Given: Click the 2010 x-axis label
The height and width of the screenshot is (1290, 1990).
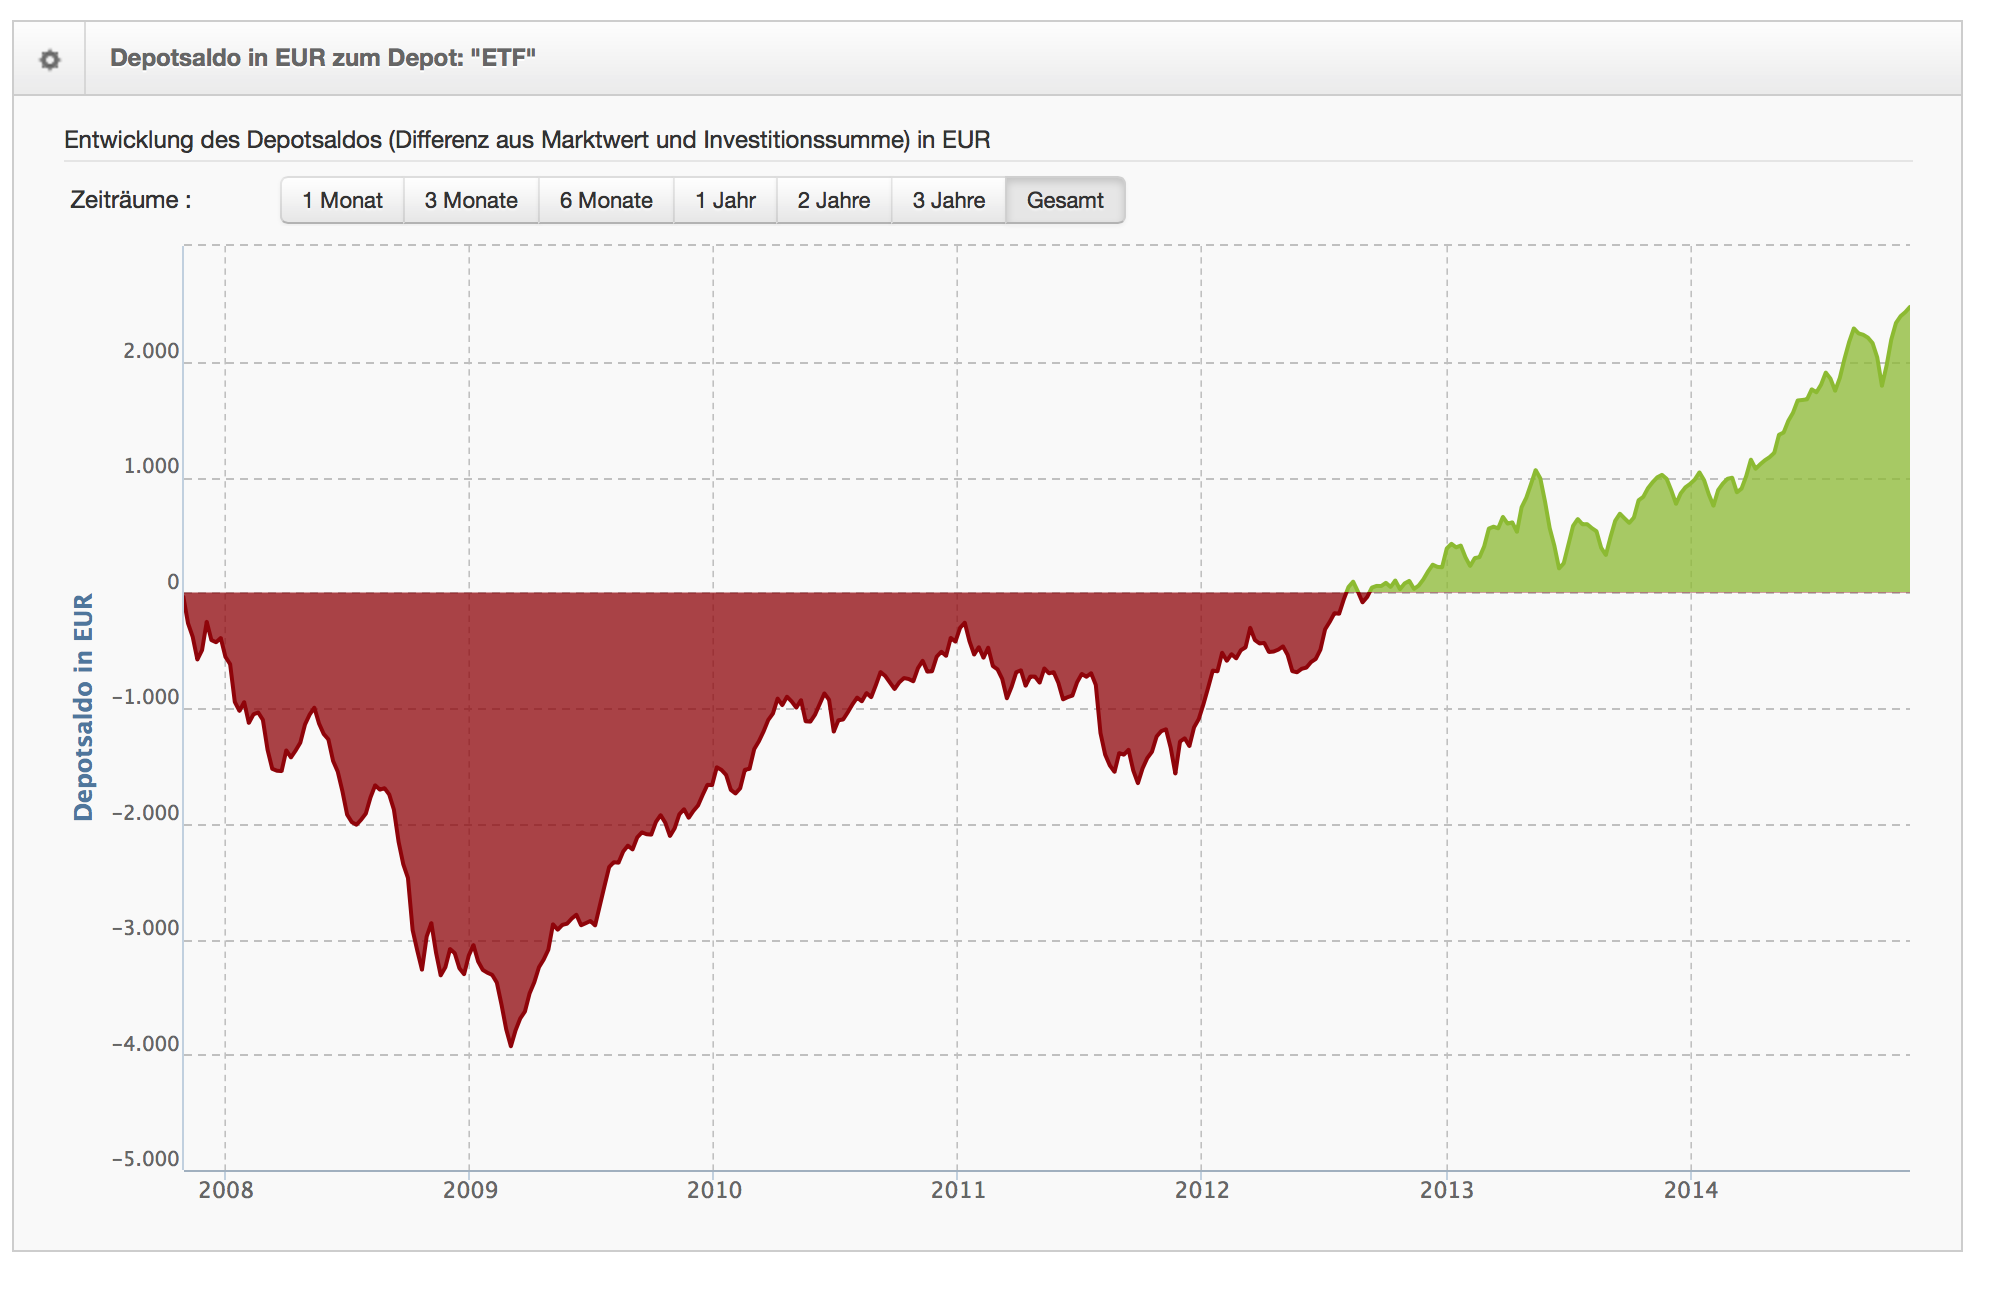Looking at the screenshot, I should pos(714,1190).
